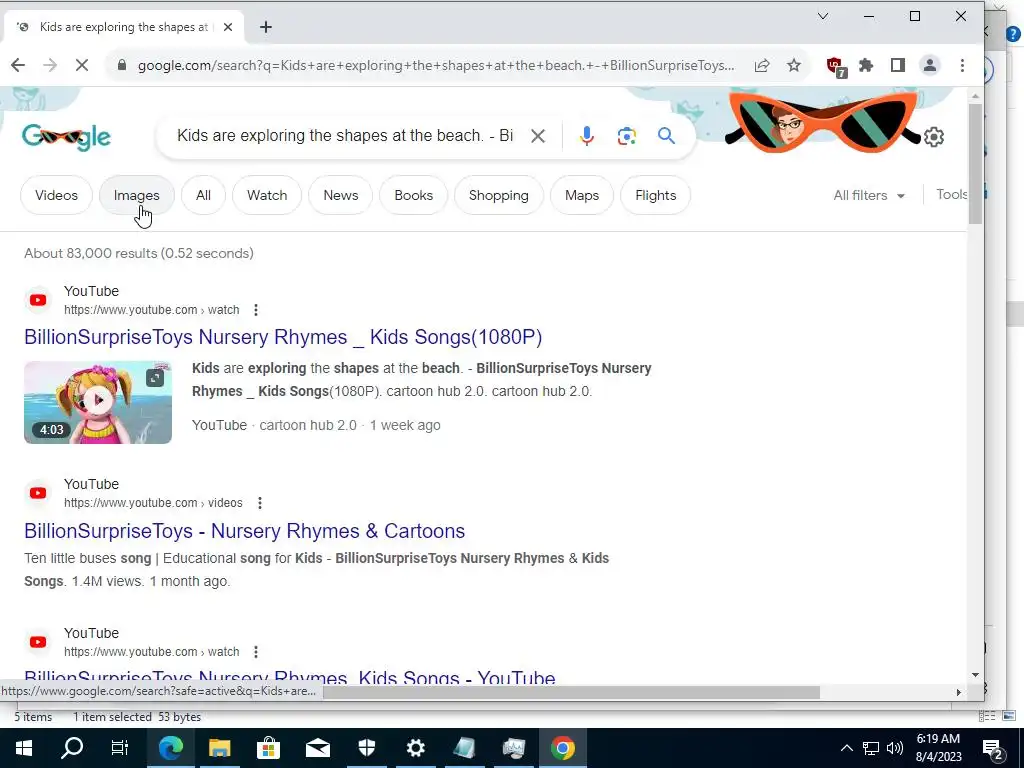Stop loading the page

point(82,65)
